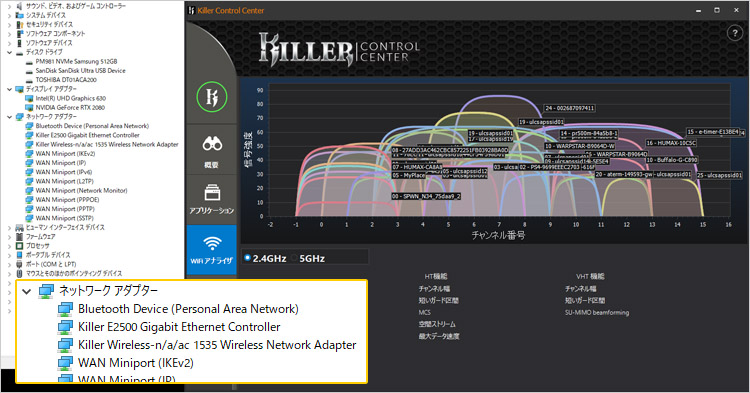Click chart label 10 - WARPSTAR-B9064D-W
750x393 pixels.
pos(580,146)
